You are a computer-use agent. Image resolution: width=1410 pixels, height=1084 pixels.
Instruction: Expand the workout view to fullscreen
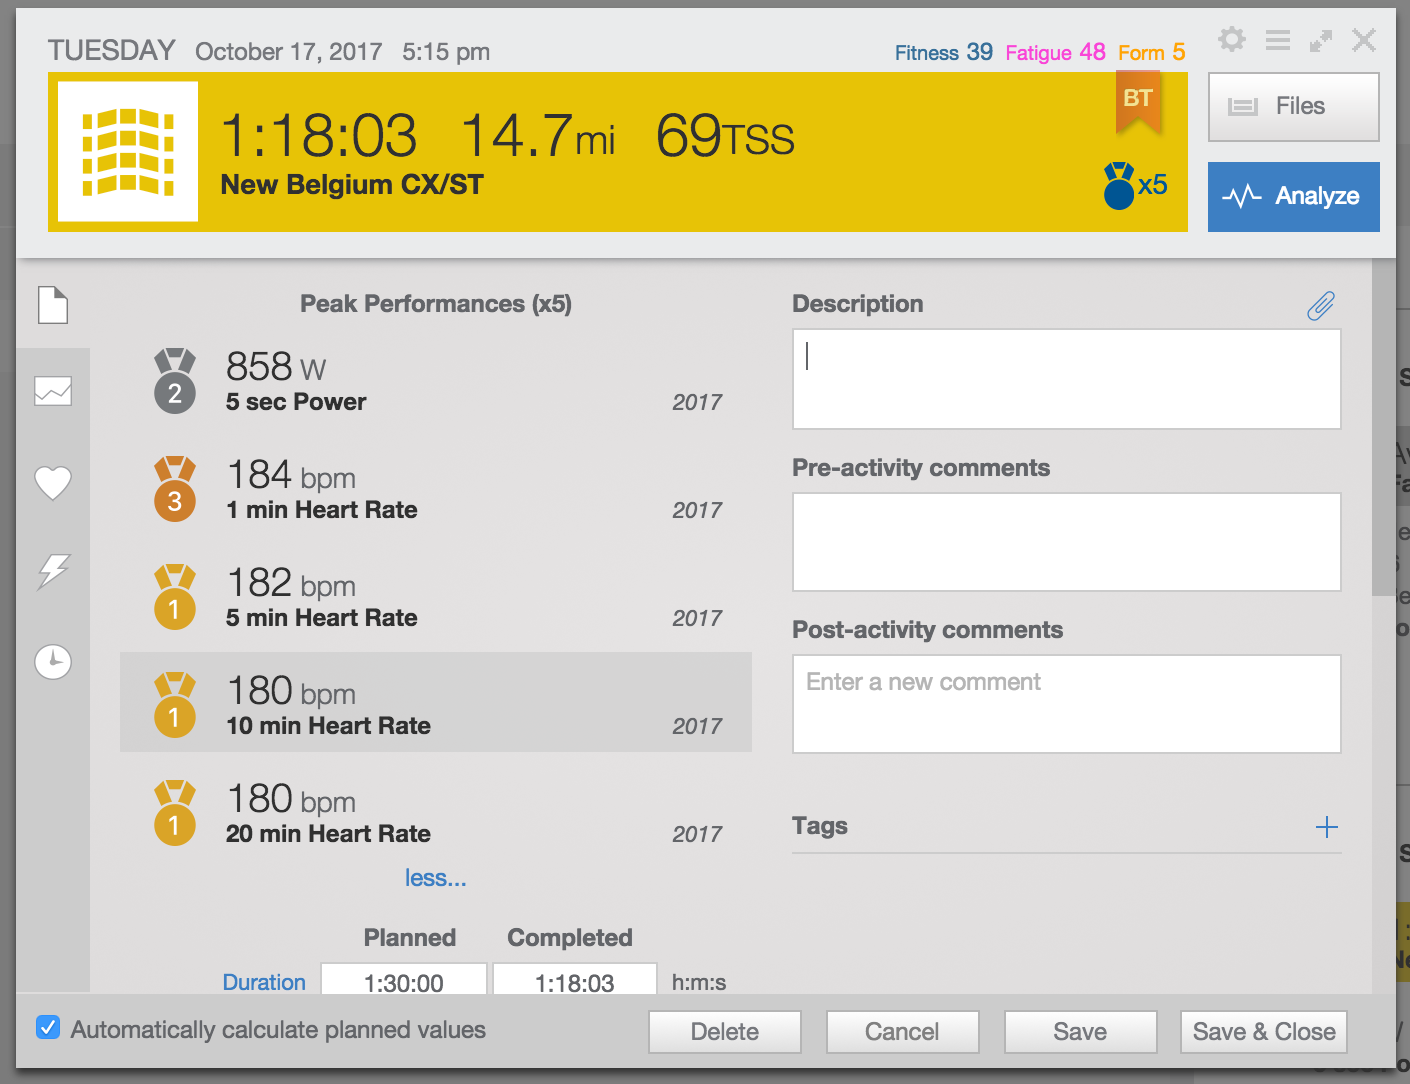[x=1321, y=41]
